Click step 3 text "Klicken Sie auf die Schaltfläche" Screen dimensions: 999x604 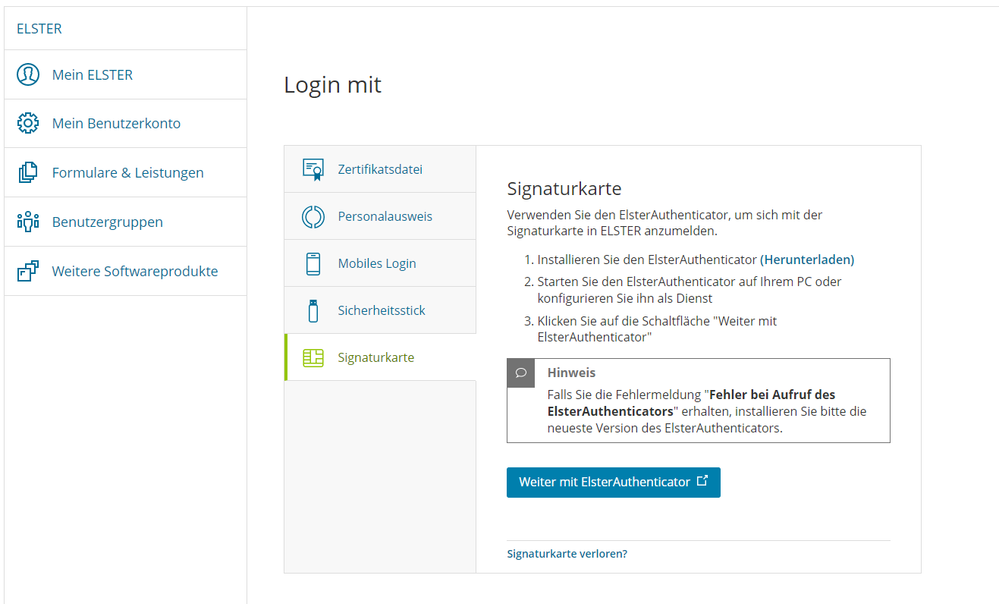click(624, 321)
